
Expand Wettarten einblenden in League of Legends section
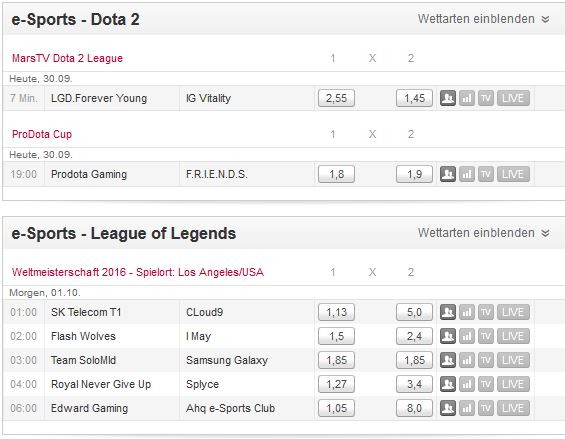click(x=484, y=233)
